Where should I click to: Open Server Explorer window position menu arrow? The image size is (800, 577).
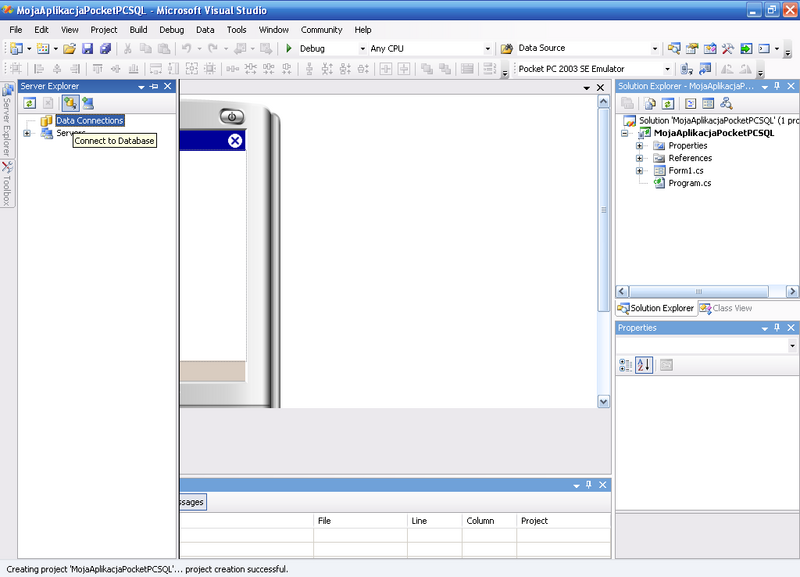[141, 87]
